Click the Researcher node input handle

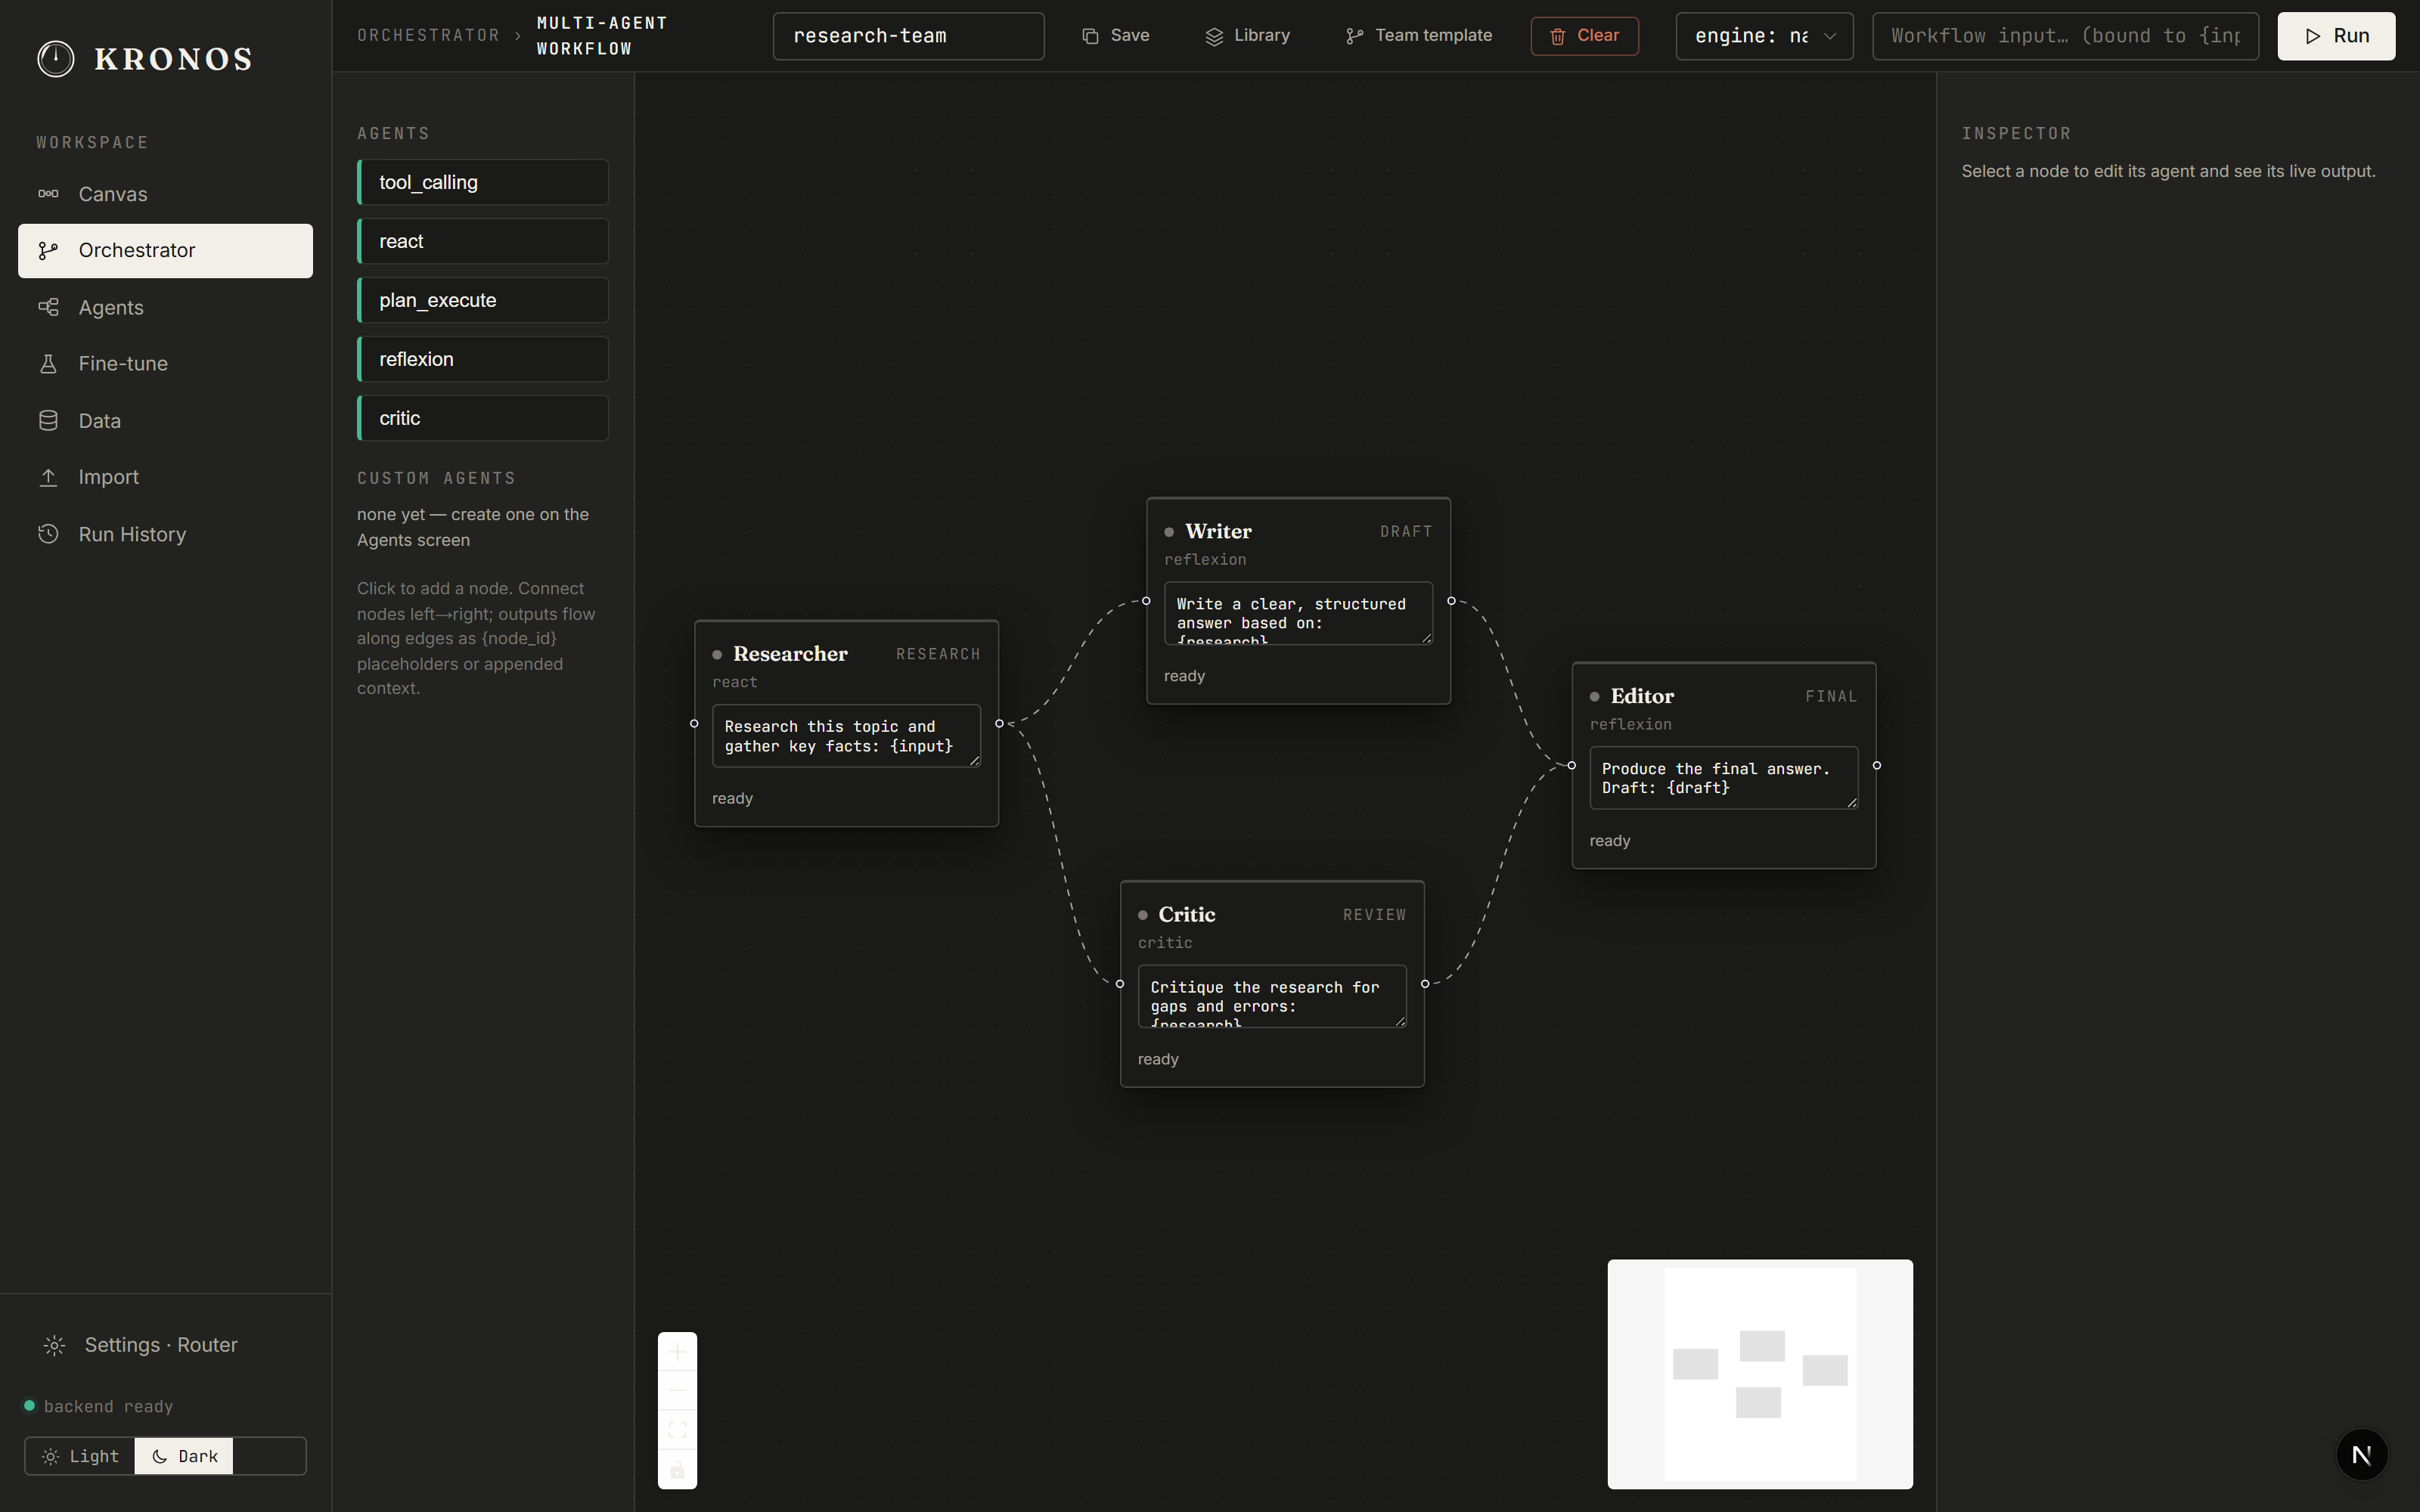[694, 723]
